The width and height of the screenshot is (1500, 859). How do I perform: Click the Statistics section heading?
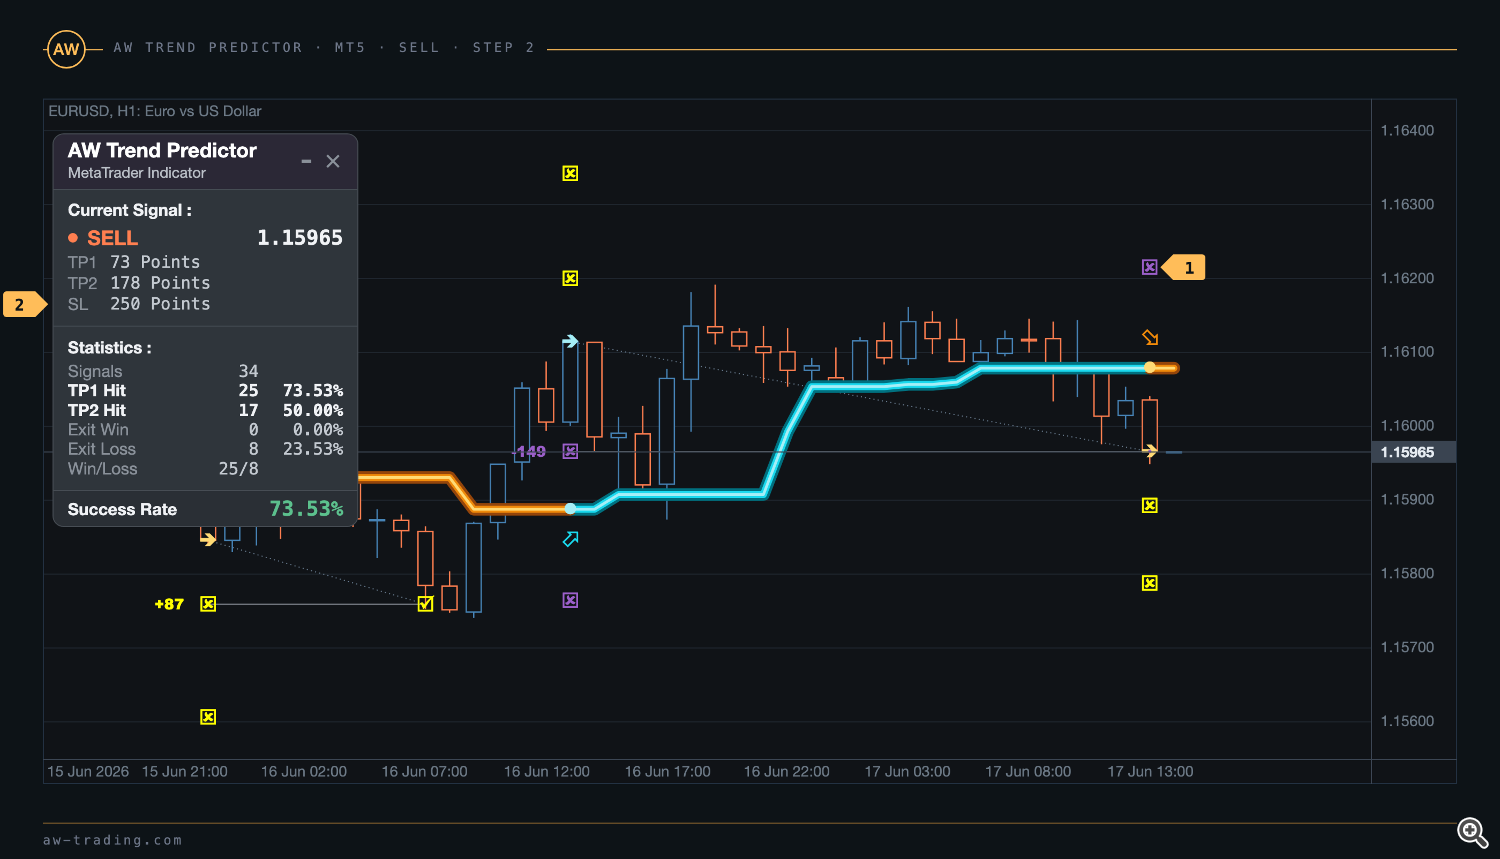tap(109, 348)
